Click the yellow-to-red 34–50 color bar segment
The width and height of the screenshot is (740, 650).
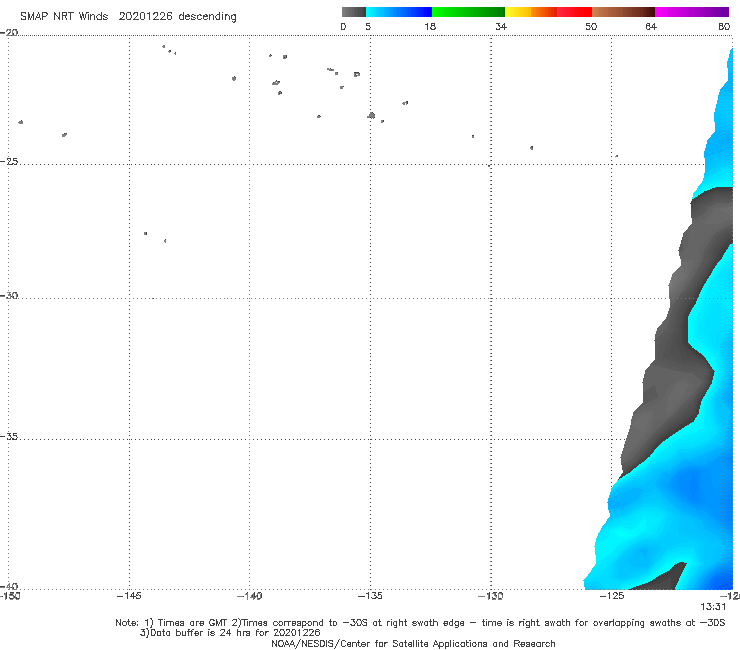(x=548, y=12)
